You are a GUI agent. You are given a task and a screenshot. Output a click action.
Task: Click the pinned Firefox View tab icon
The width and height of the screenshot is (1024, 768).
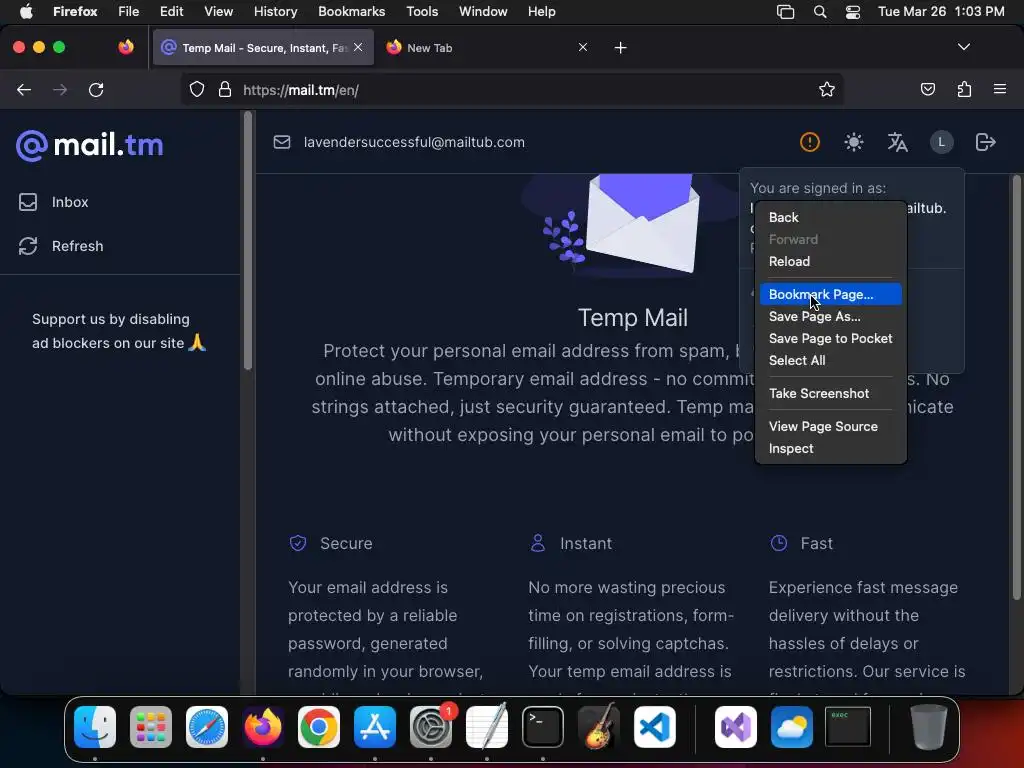coord(126,47)
